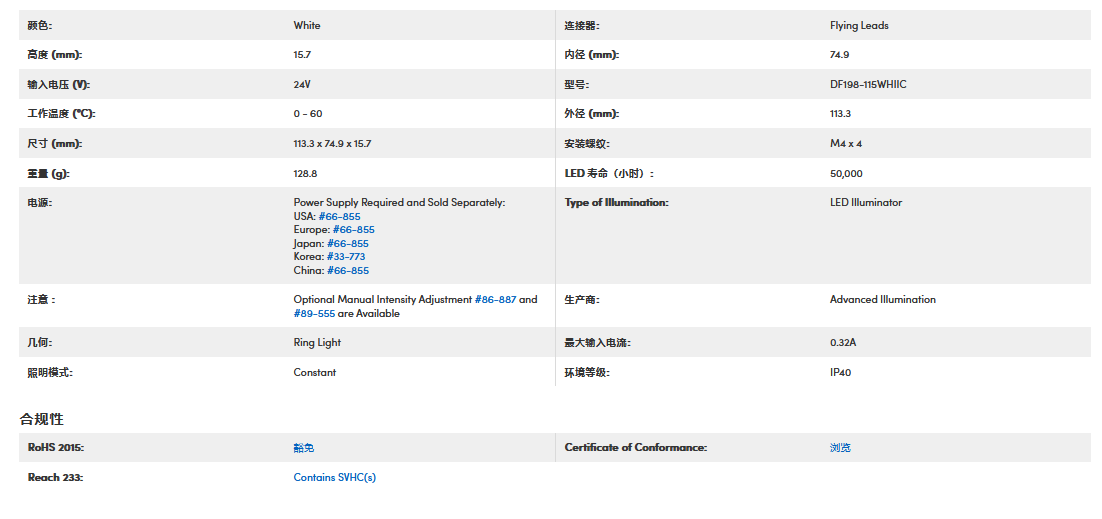Click the max input current value 0.32A
Viewport: 1102px width, 519px height.
point(843,343)
